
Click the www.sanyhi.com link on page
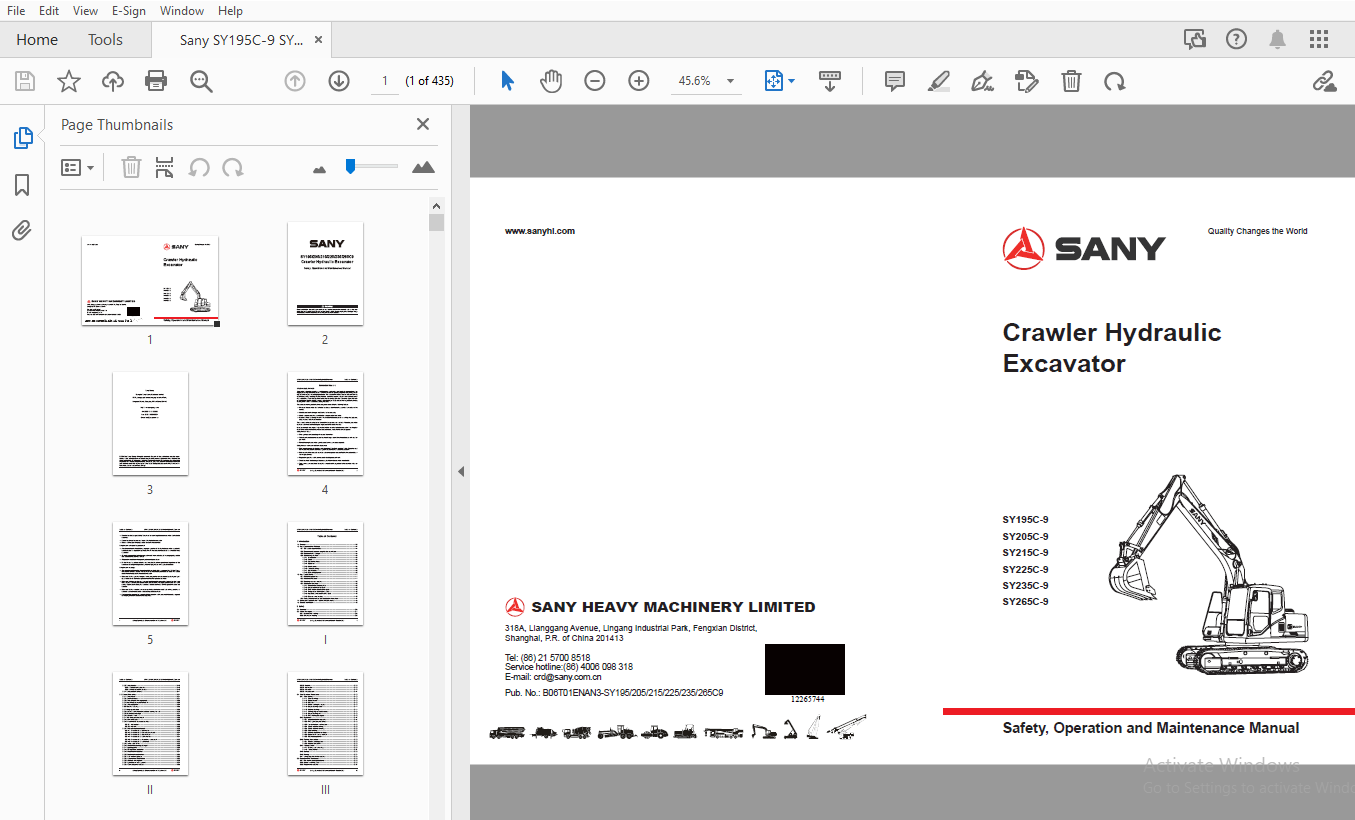(540, 231)
